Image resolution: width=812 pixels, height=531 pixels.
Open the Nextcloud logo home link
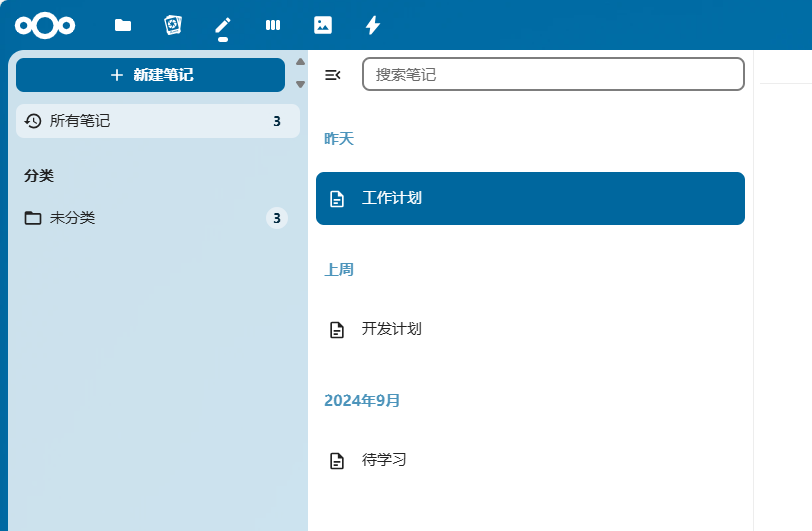click(45, 25)
